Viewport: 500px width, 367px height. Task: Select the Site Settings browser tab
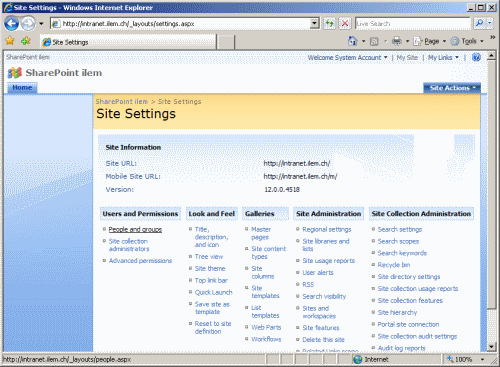128,42
